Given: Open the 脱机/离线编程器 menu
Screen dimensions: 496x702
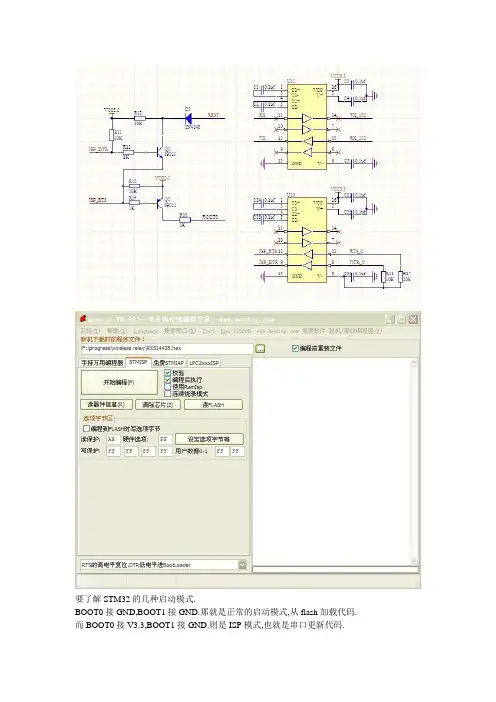Looking at the screenshot, I should (x=355, y=331).
